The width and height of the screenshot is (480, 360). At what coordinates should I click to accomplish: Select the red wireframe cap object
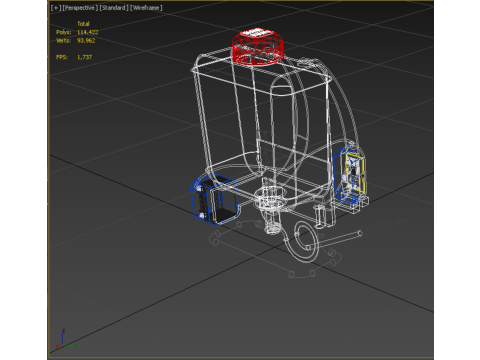coord(258,47)
